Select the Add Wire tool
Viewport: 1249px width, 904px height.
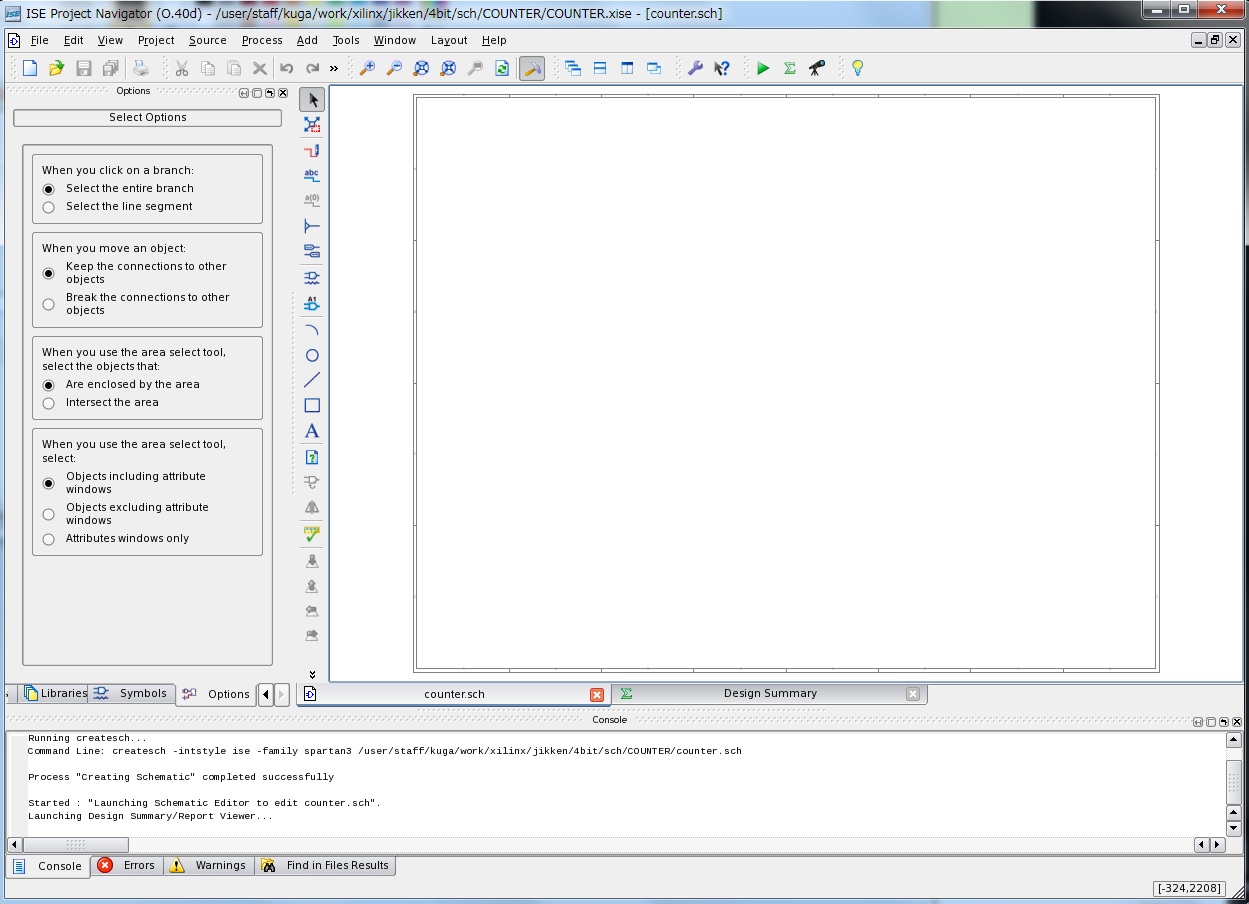(312, 151)
